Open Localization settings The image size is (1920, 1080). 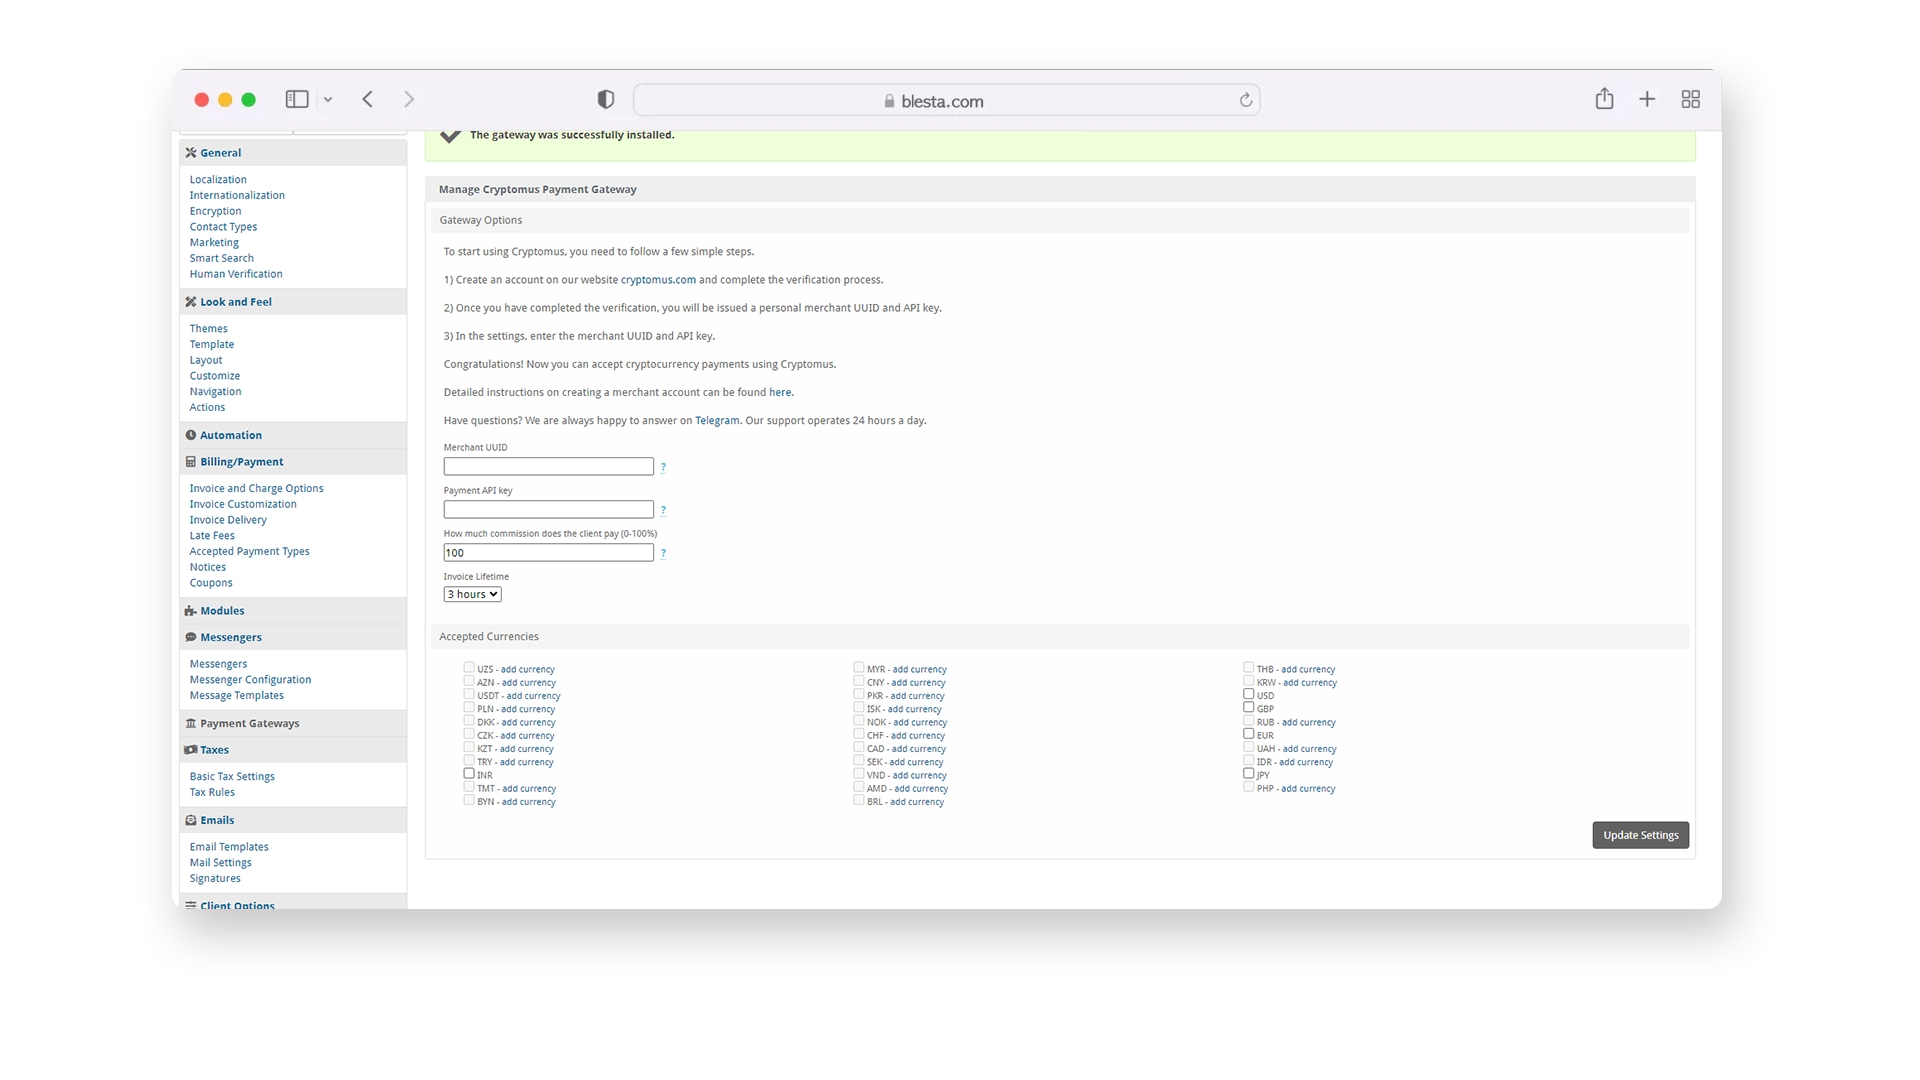pos(218,180)
